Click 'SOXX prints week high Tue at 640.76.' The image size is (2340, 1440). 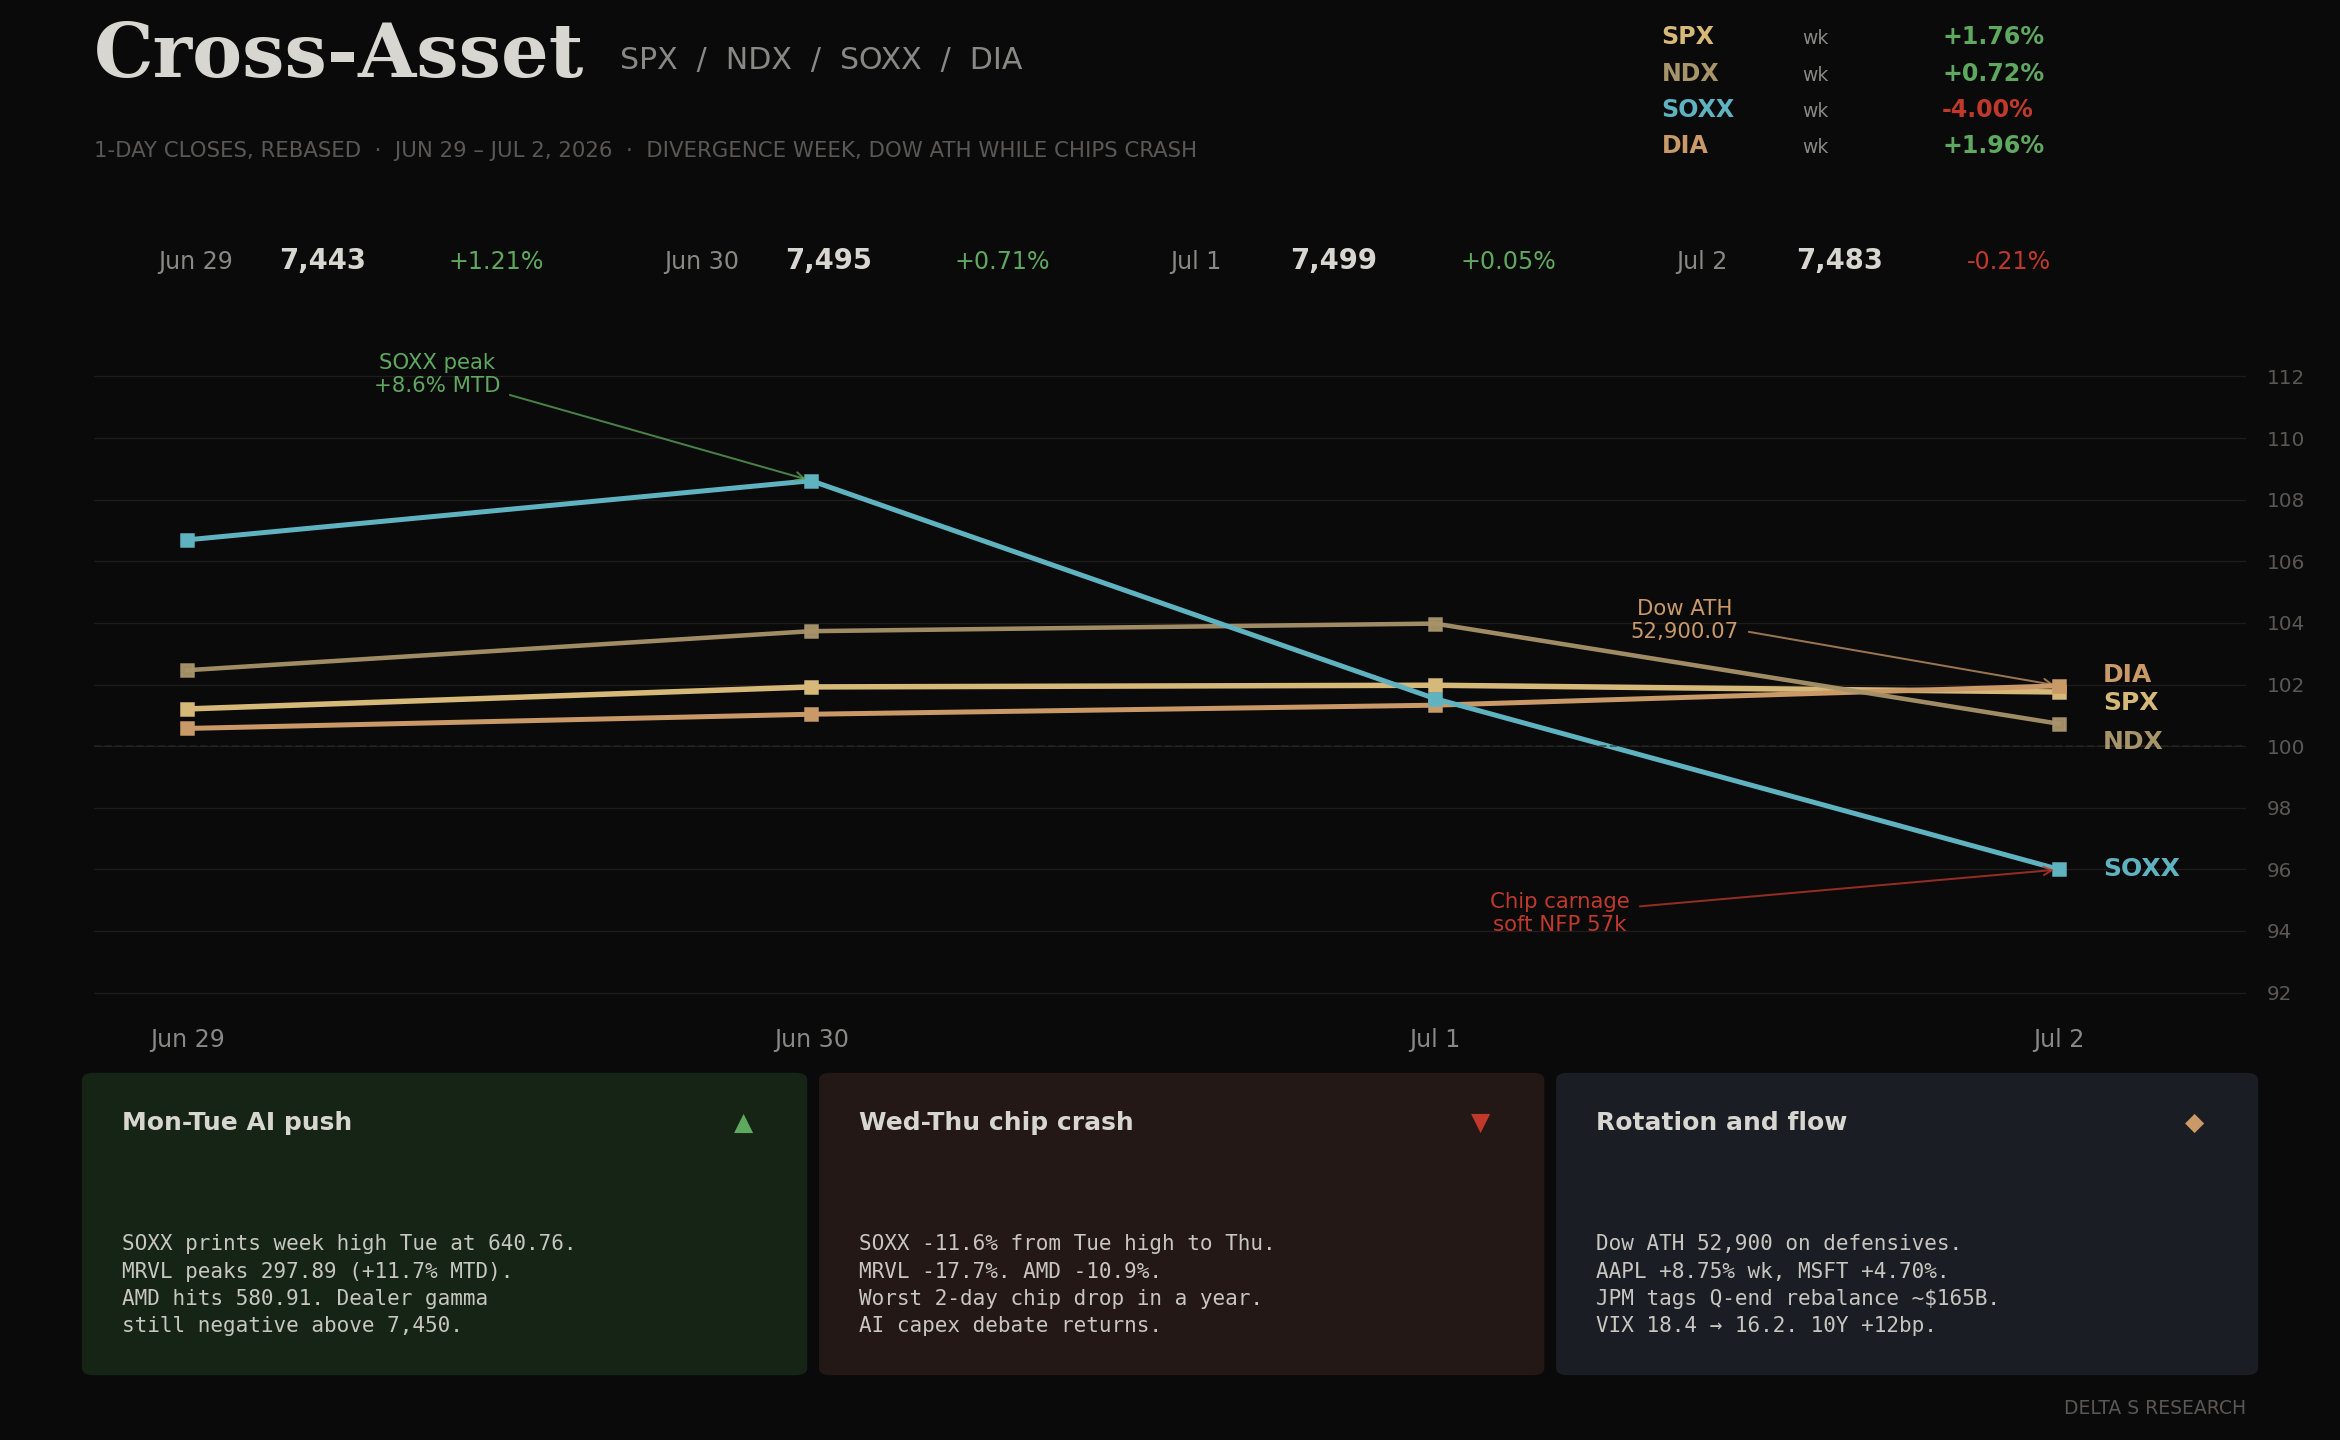pos(349,1243)
